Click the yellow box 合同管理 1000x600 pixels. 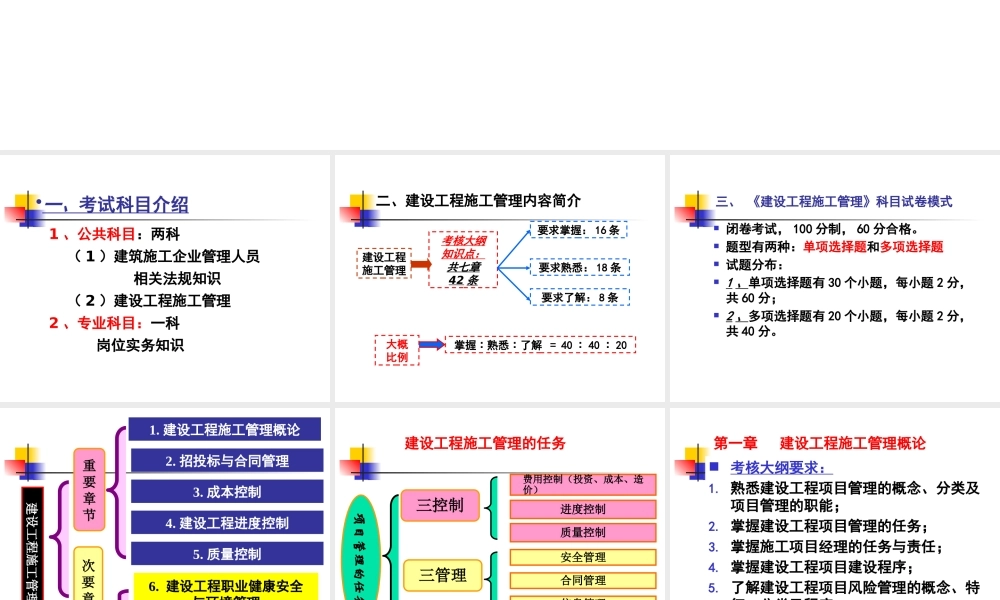click(583, 580)
